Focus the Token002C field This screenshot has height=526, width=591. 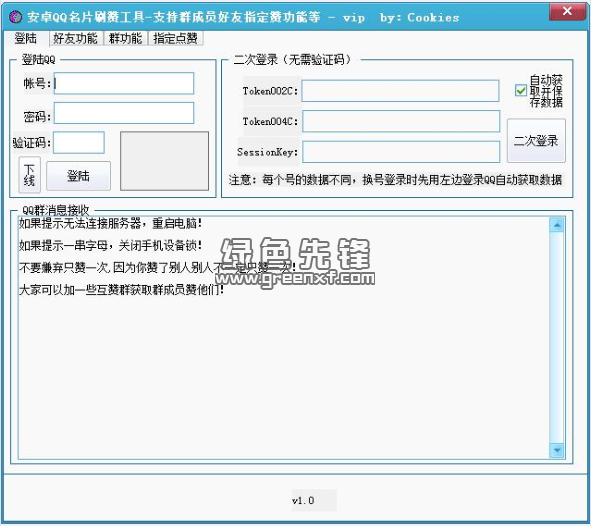point(400,91)
